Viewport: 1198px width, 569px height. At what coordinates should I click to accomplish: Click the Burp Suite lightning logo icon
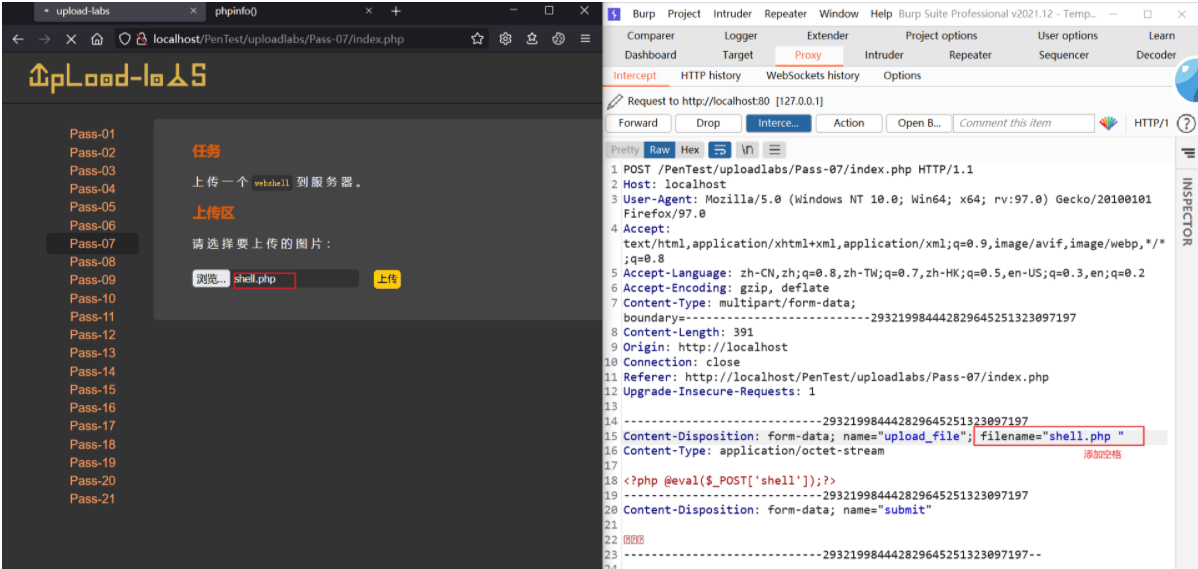click(x=616, y=14)
